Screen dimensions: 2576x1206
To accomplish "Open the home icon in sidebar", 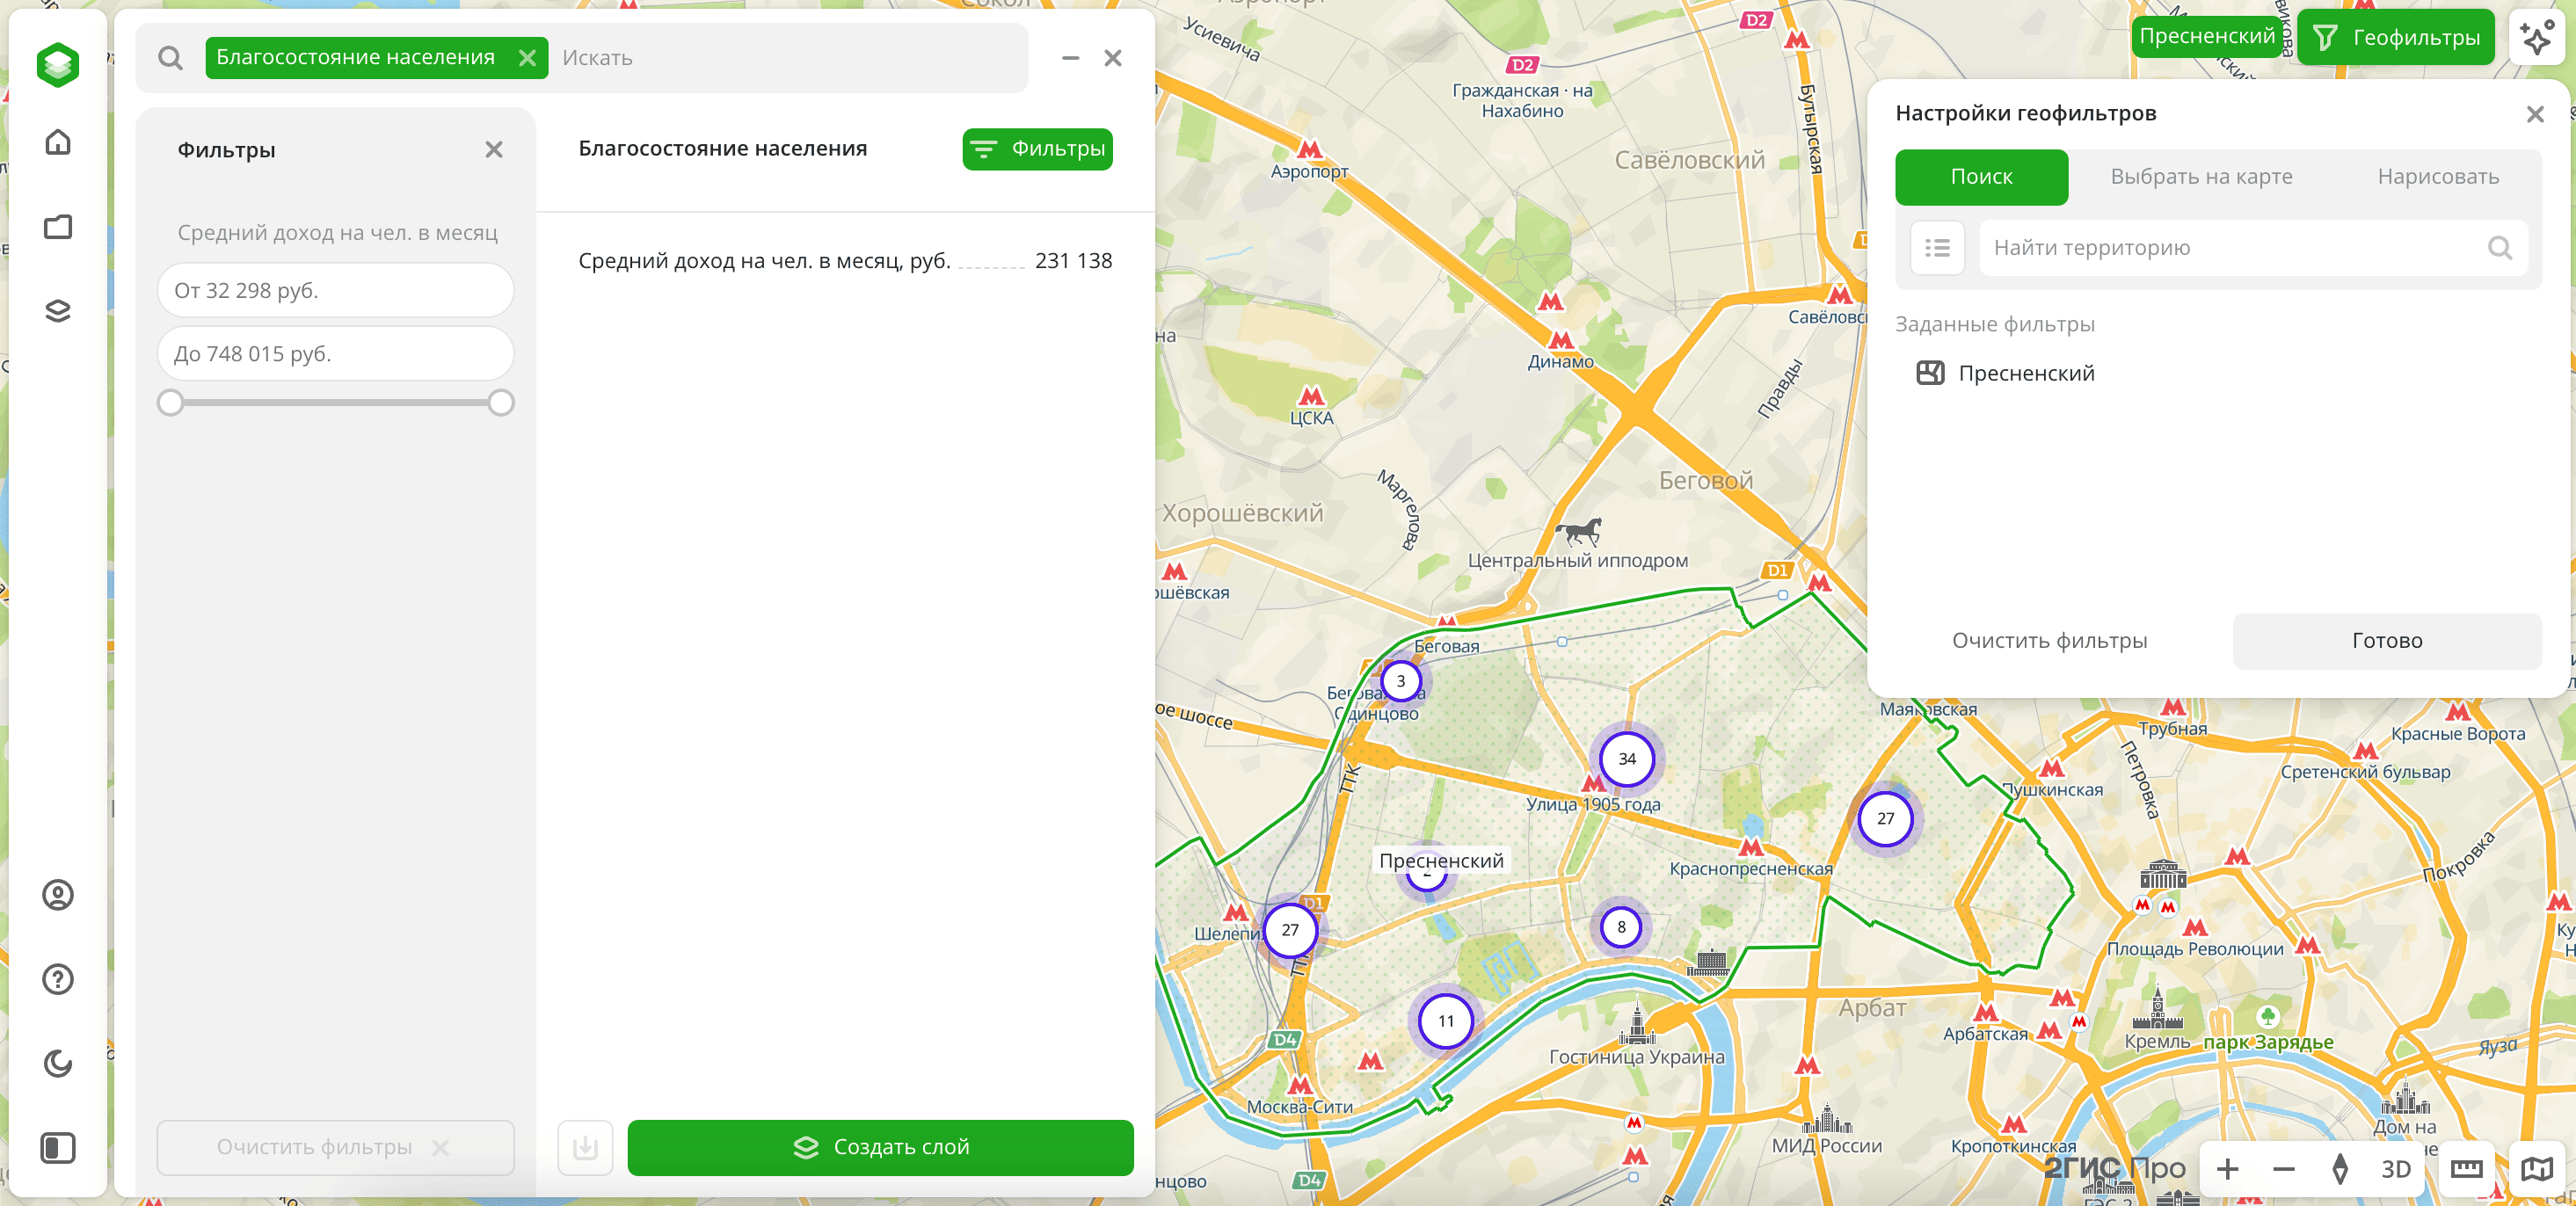I will coord(58,142).
